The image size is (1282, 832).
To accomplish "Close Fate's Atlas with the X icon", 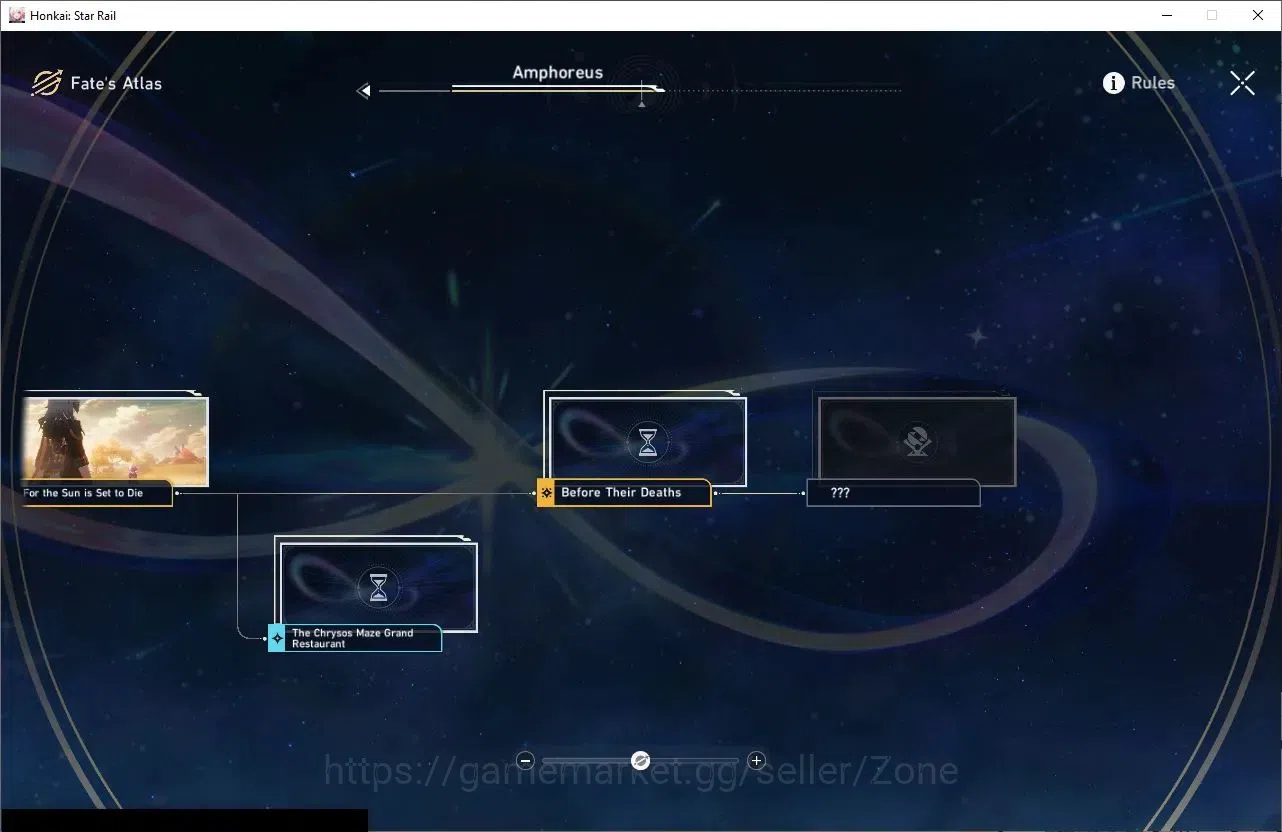I will (x=1242, y=83).
